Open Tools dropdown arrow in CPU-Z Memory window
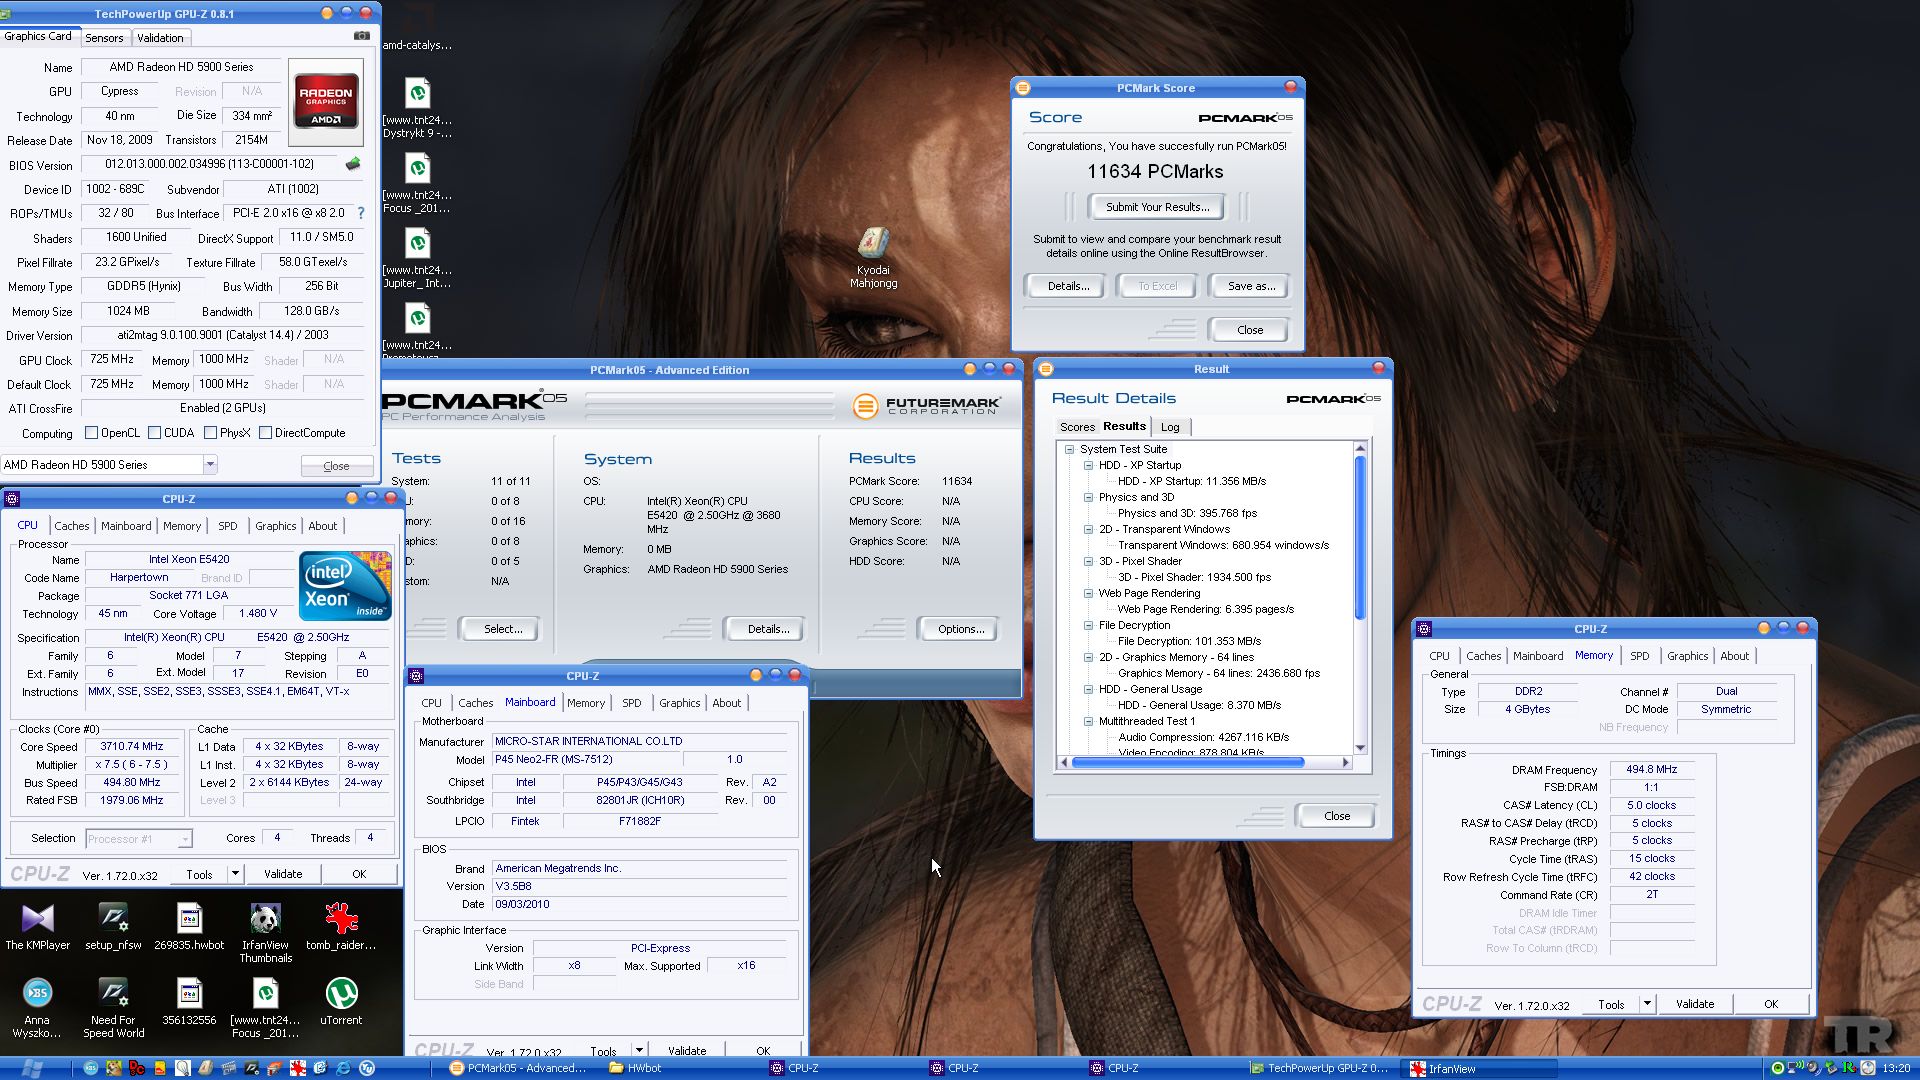 [1647, 1004]
